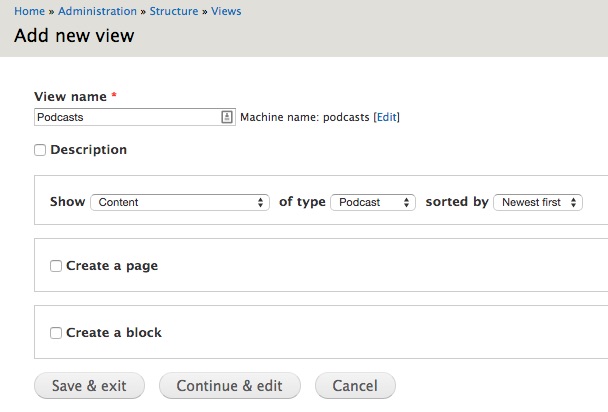Click the 'View name' field label
Screen dimensions: 608x412
(x=71, y=97)
